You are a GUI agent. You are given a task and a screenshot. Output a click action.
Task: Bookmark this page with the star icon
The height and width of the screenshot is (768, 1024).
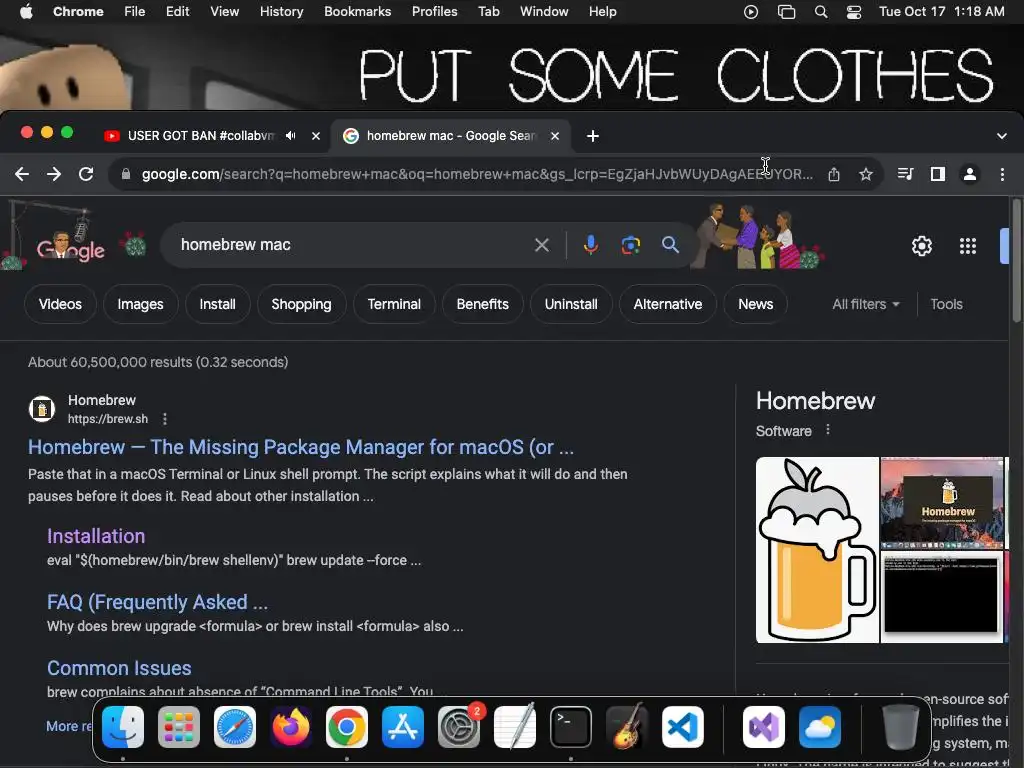pos(866,174)
